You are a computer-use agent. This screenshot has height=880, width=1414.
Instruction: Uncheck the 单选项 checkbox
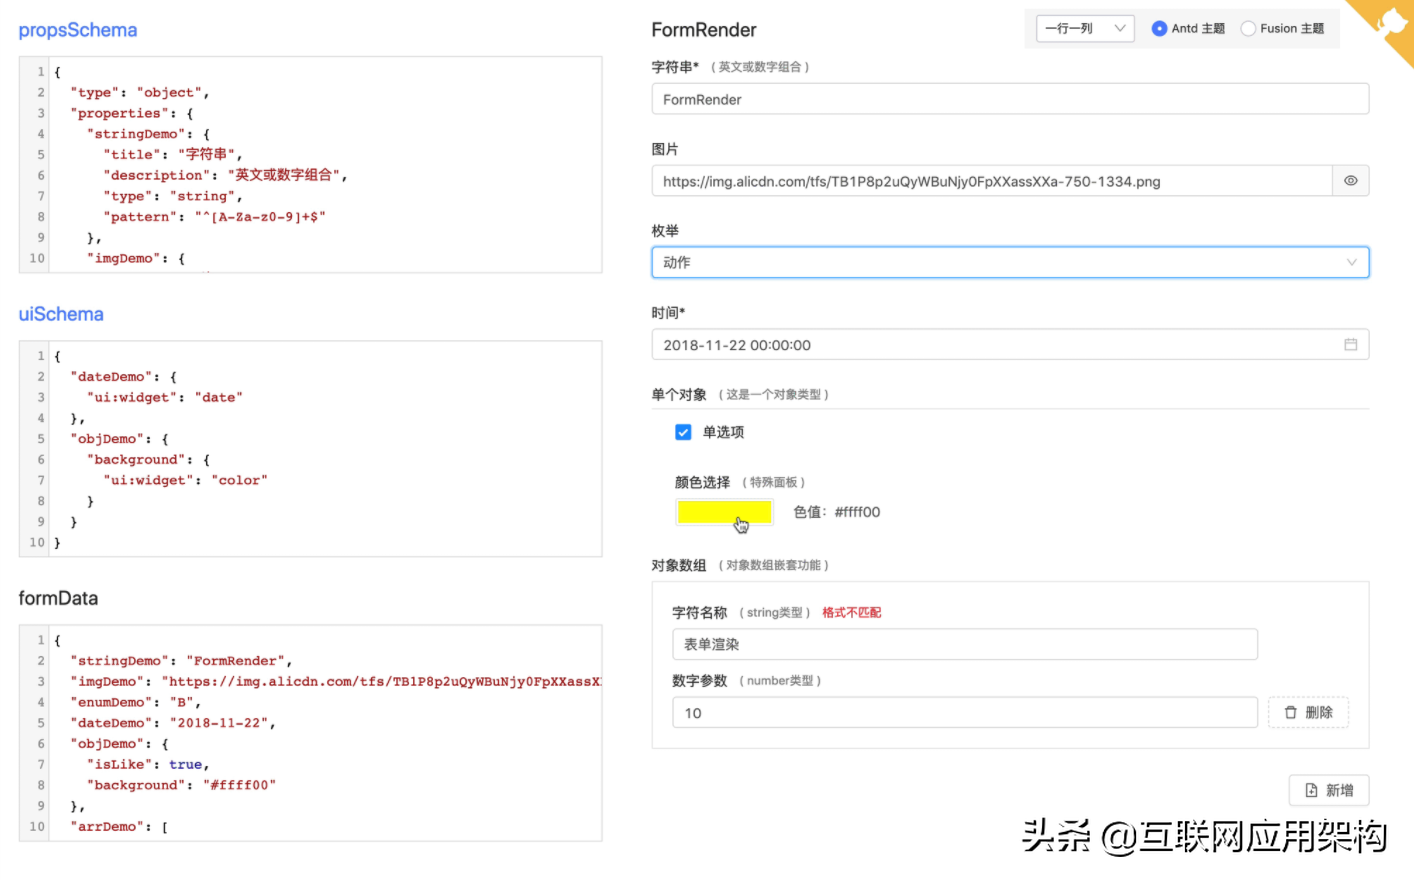click(x=683, y=432)
